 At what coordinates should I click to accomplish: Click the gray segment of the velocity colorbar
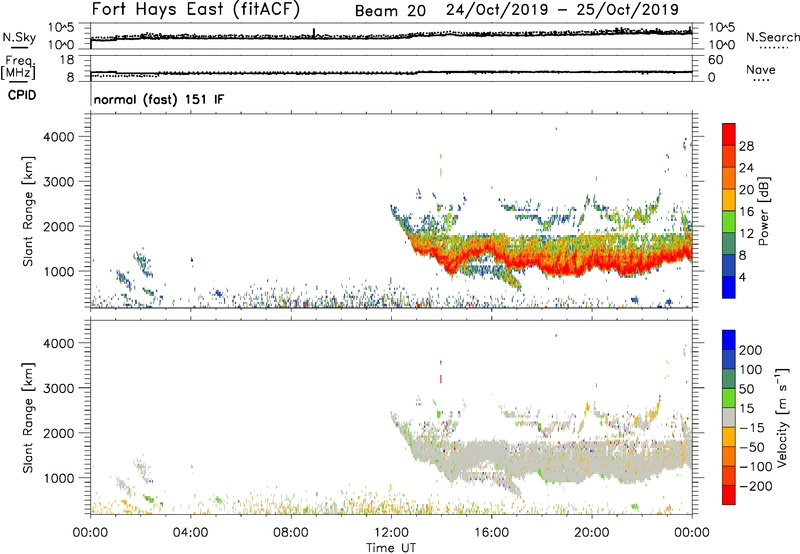[x=729, y=417]
